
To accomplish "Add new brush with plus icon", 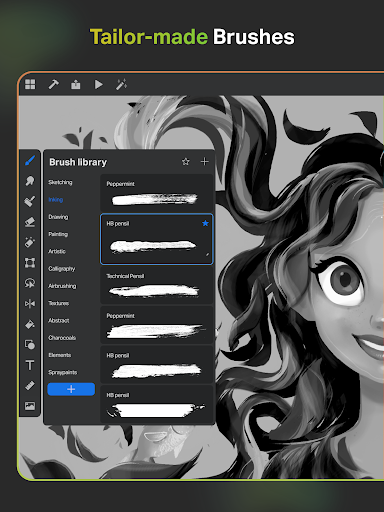I will tap(205, 162).
